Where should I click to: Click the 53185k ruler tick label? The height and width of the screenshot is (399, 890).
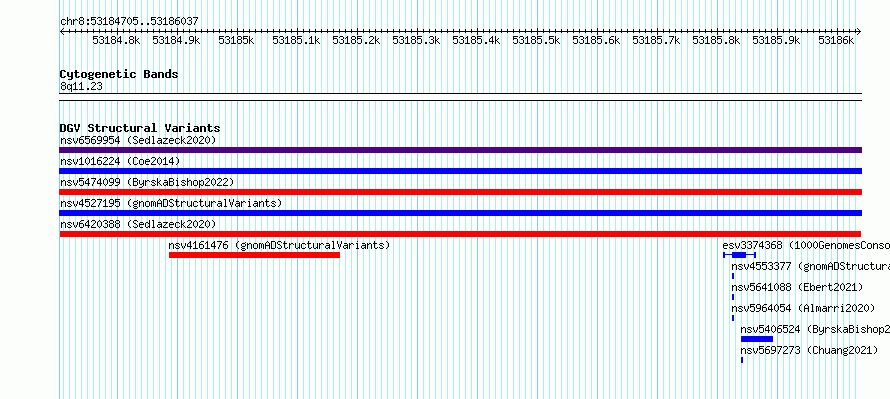(236, 40)
